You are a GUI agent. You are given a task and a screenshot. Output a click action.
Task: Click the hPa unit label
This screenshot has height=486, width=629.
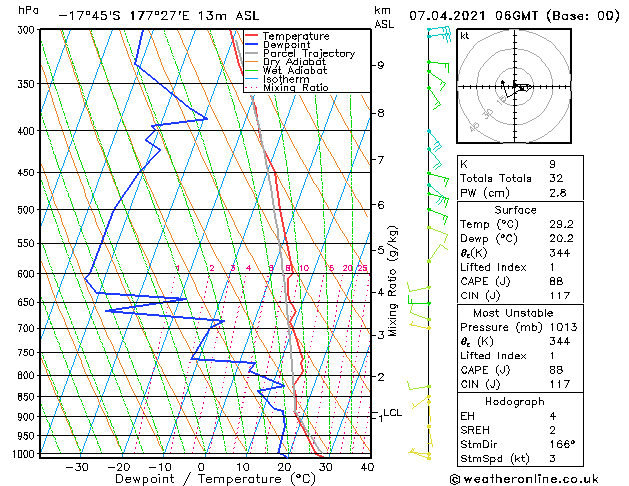point(28,10)
